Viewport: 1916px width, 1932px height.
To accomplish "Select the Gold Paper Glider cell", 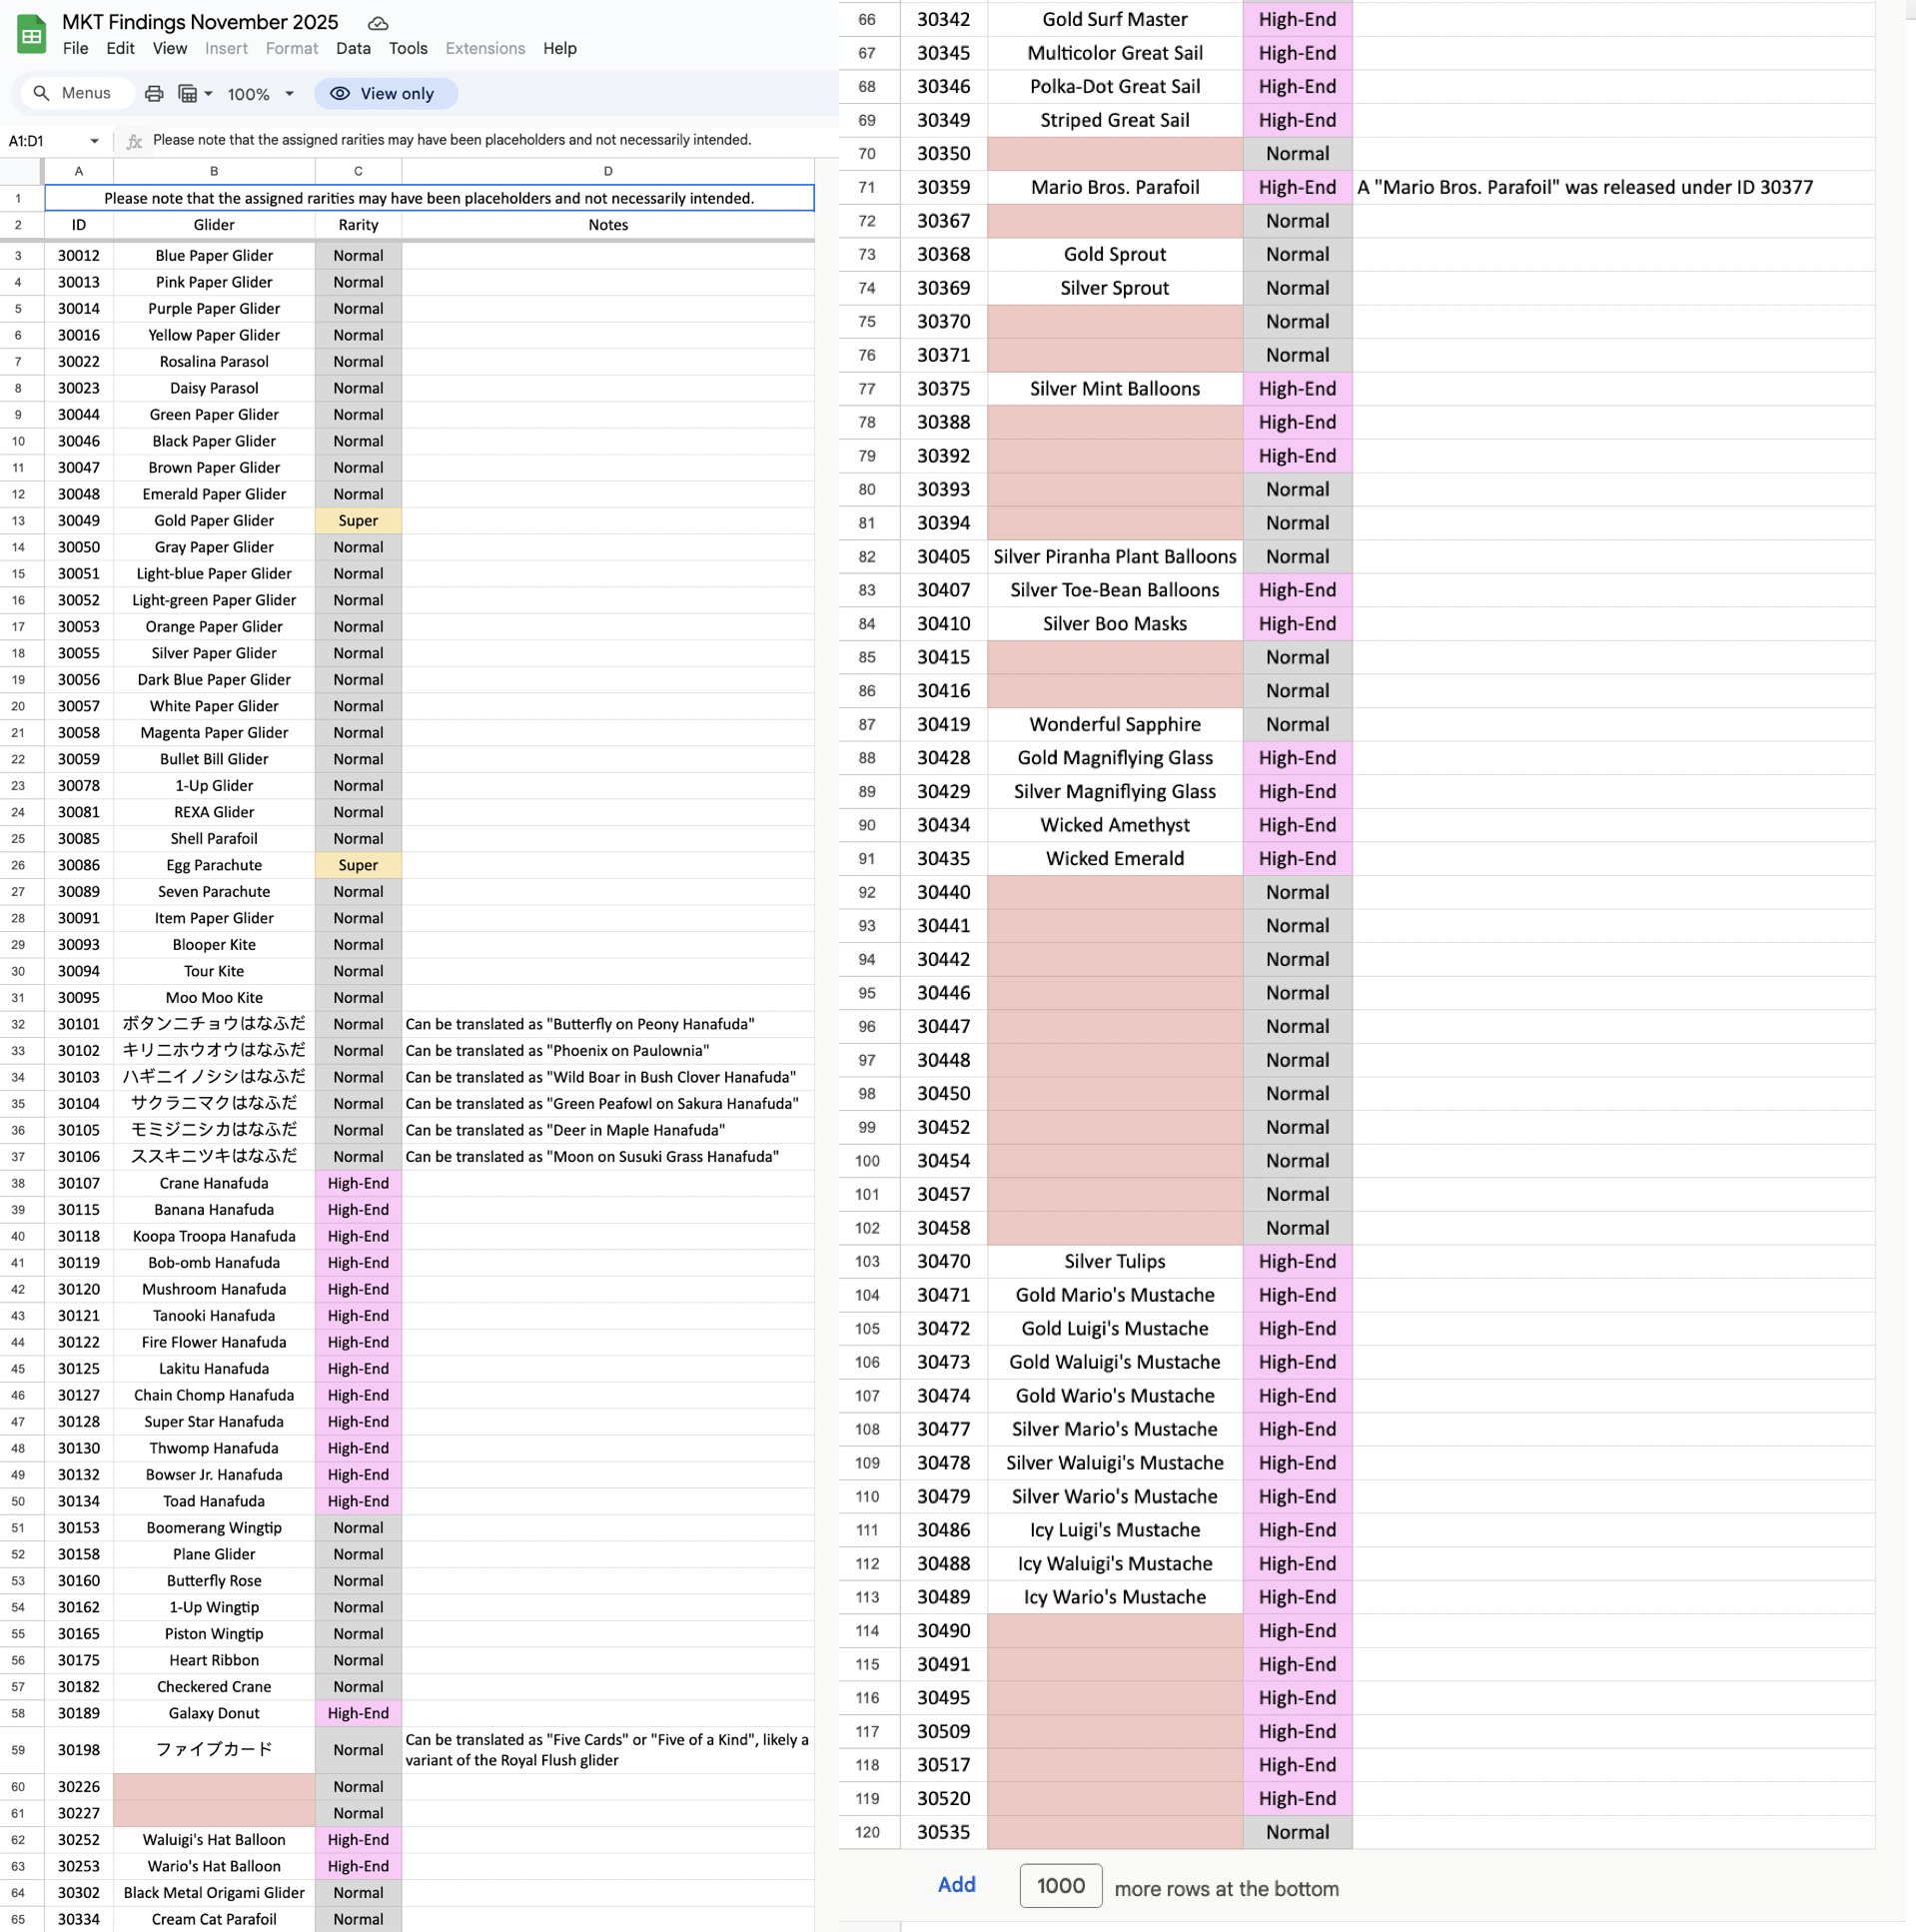I will (x=214, y=521).
